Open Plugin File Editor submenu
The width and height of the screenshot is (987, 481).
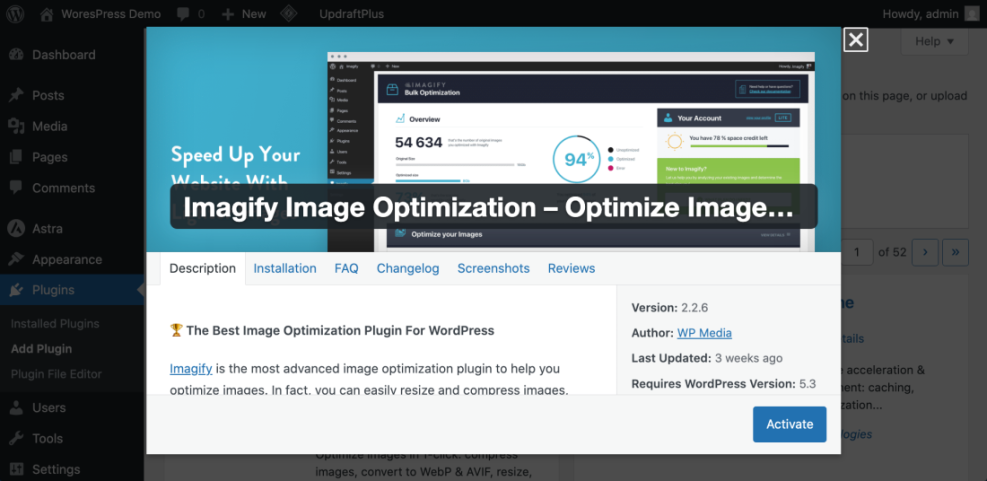[x=56, y=374]
